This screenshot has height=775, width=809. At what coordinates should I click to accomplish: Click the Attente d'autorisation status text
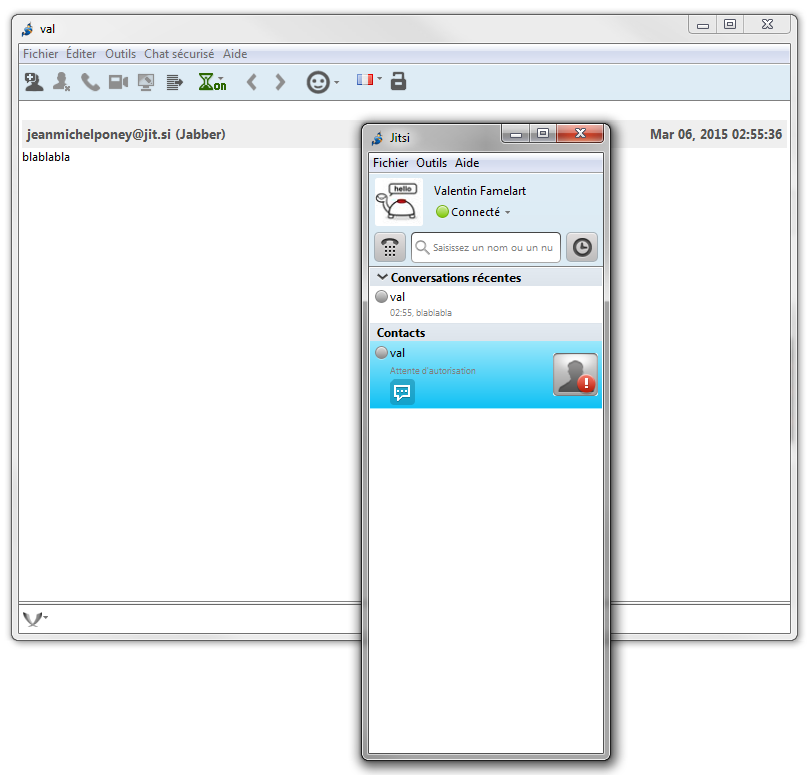click(x=433, y=371)
